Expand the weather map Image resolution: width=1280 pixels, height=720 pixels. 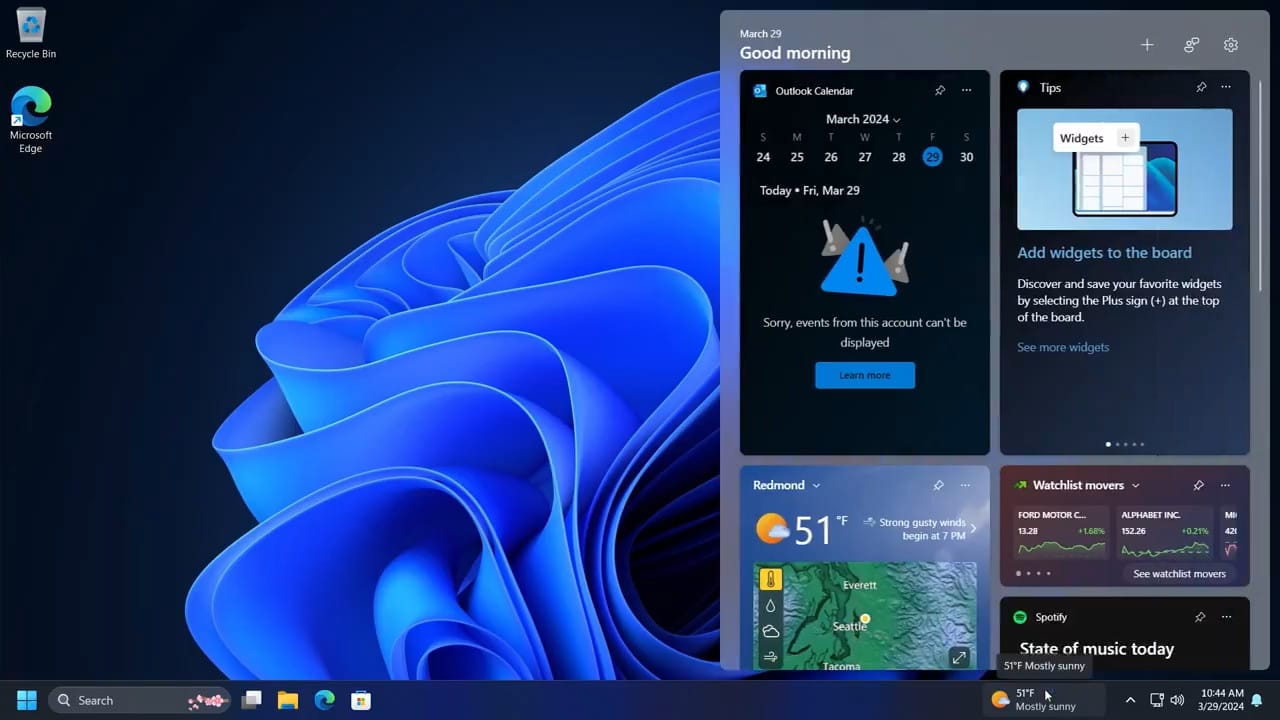click(959, 657)
